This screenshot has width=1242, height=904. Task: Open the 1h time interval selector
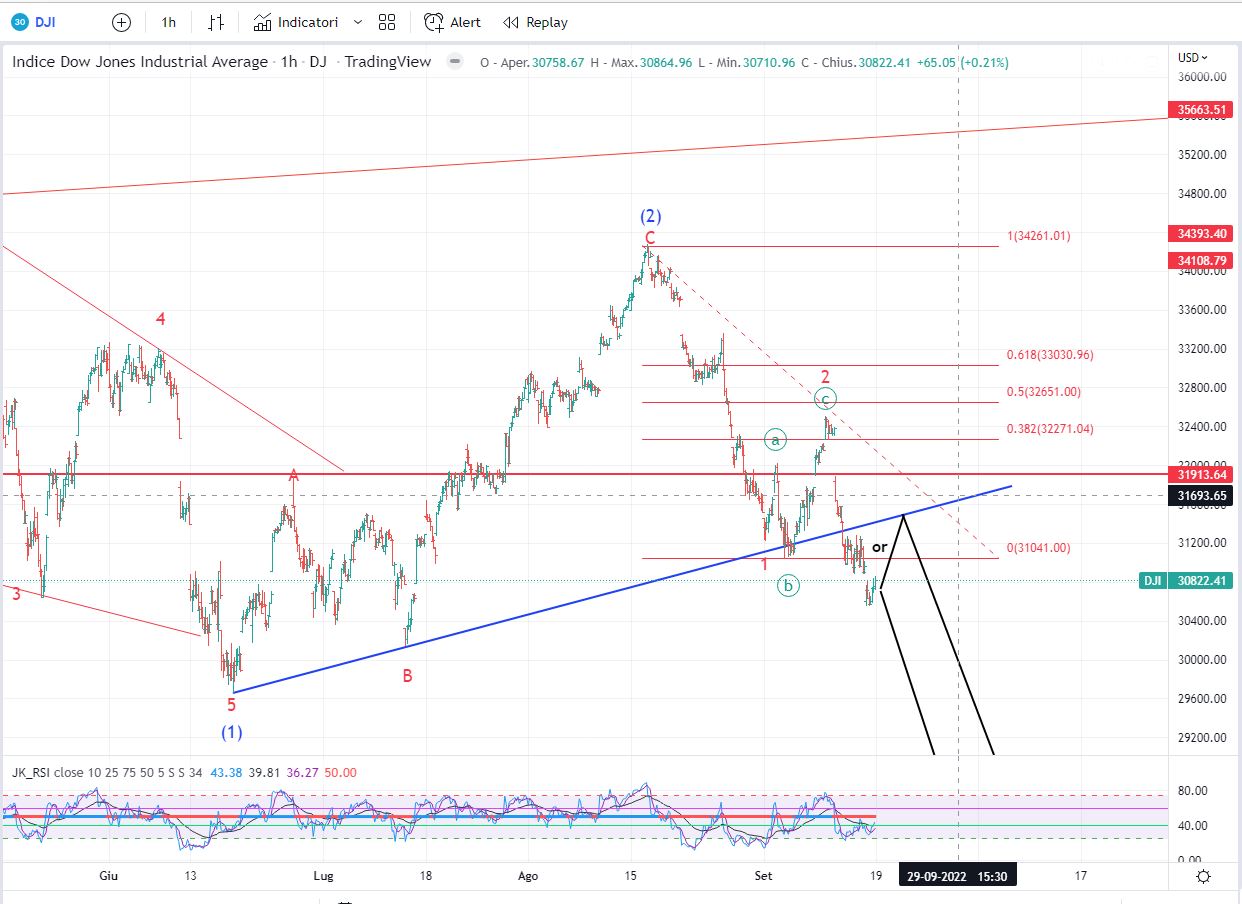[x=169, y=22]
